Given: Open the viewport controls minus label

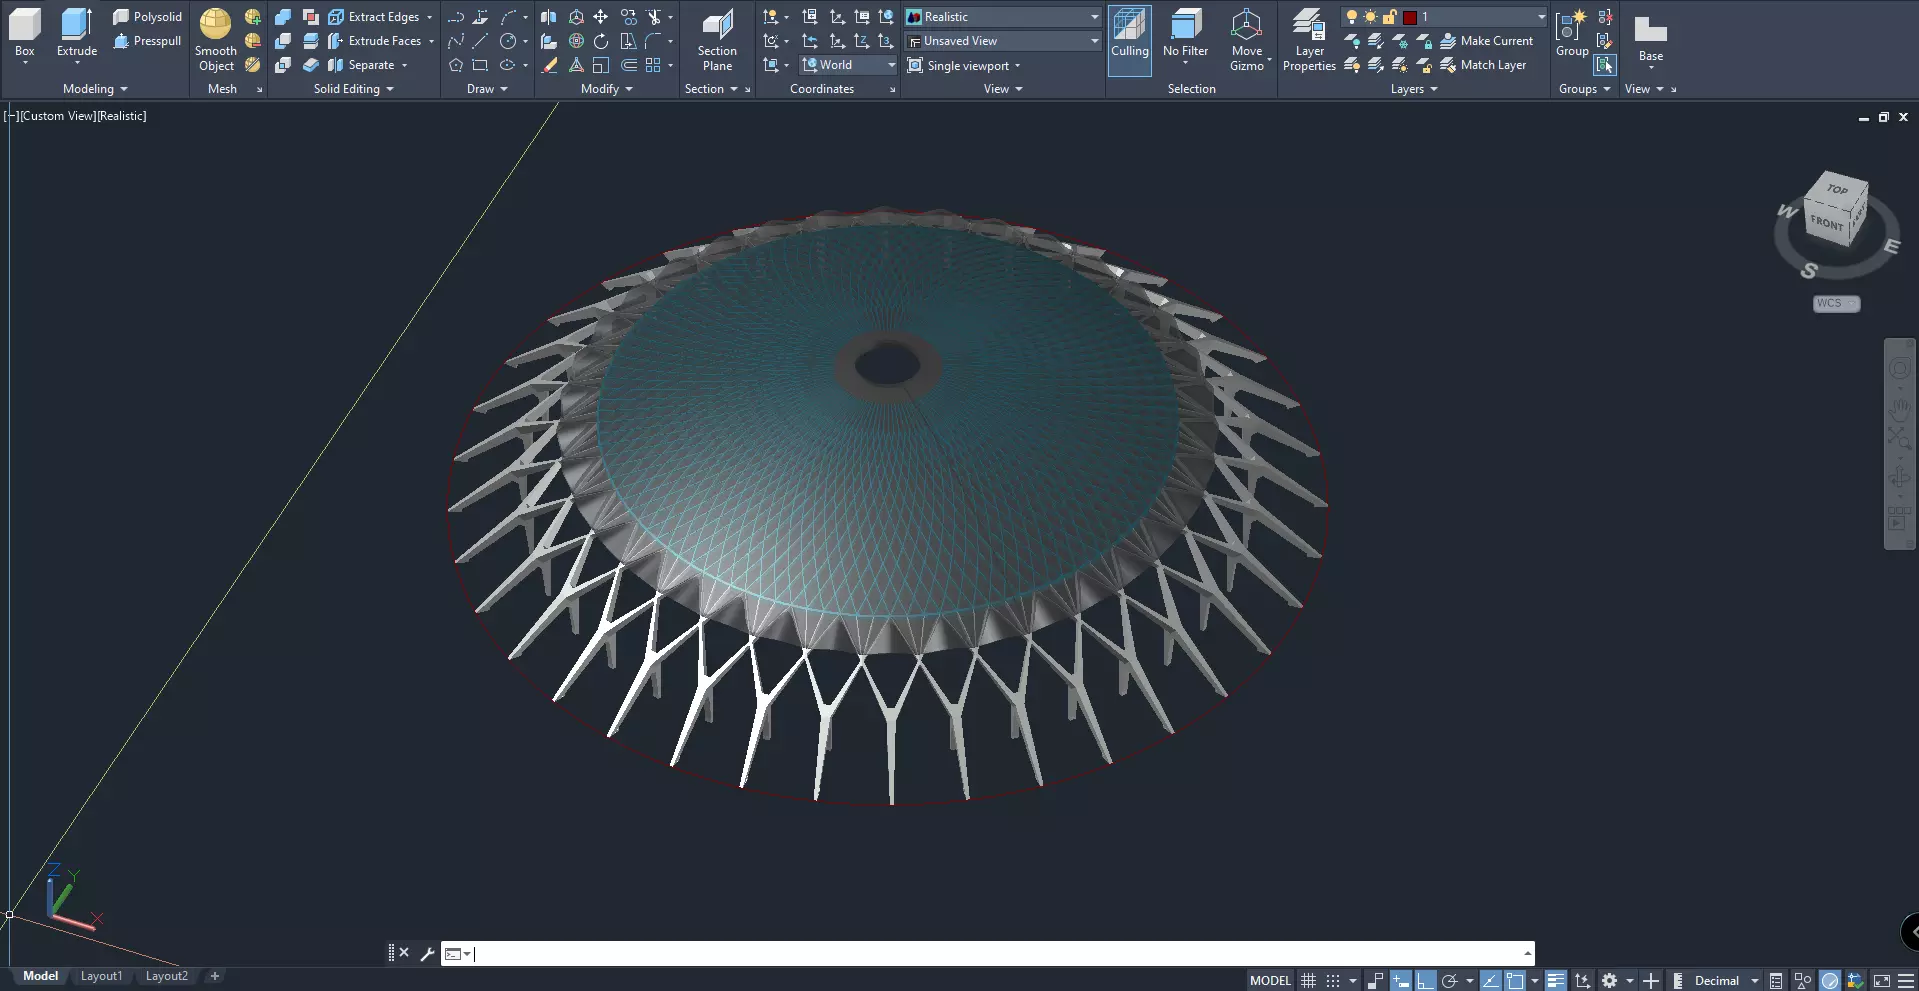Looking at the screenshot, I should pyautogui.click(x=11, y=116).
